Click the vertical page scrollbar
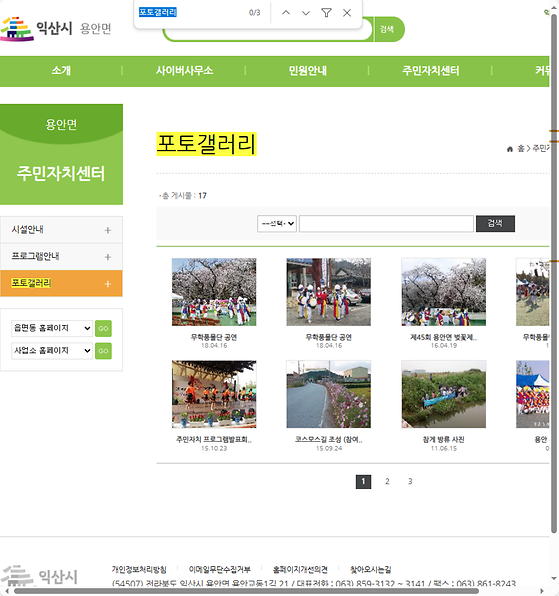The width and height of the screenshot is (559, 596). point(554,274)
